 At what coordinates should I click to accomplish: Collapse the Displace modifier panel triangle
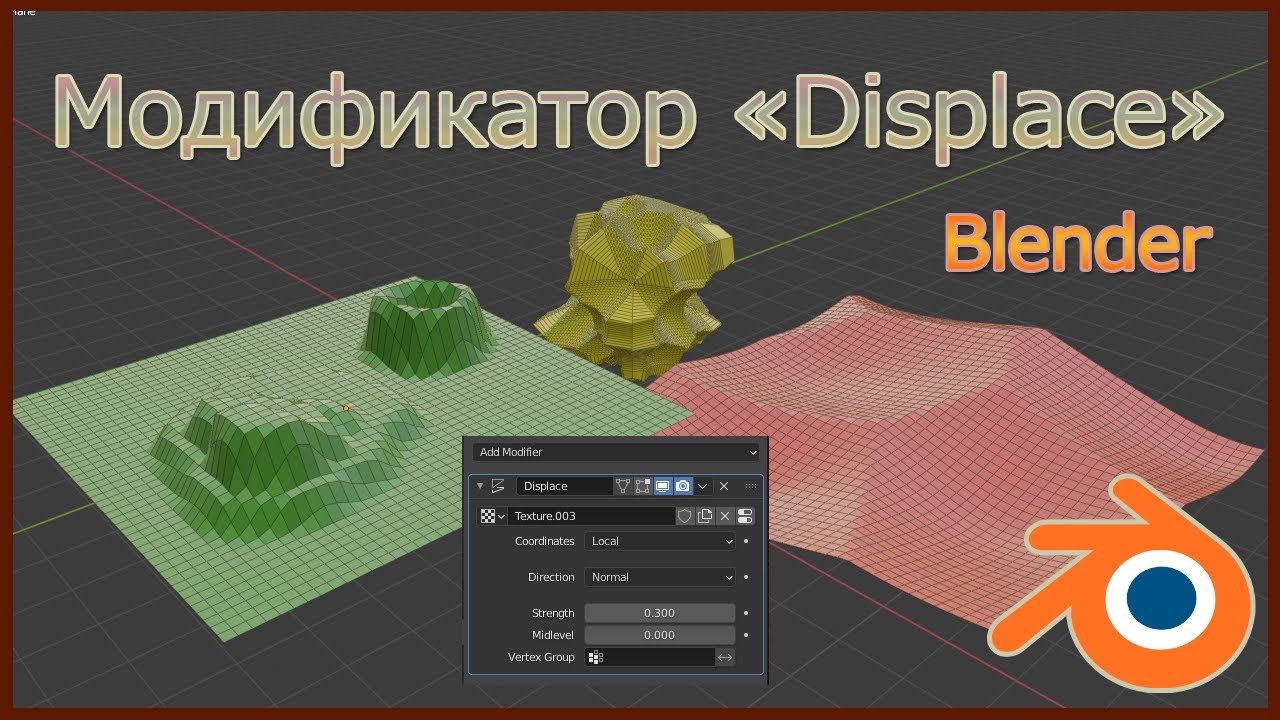(x=480, y=486)
